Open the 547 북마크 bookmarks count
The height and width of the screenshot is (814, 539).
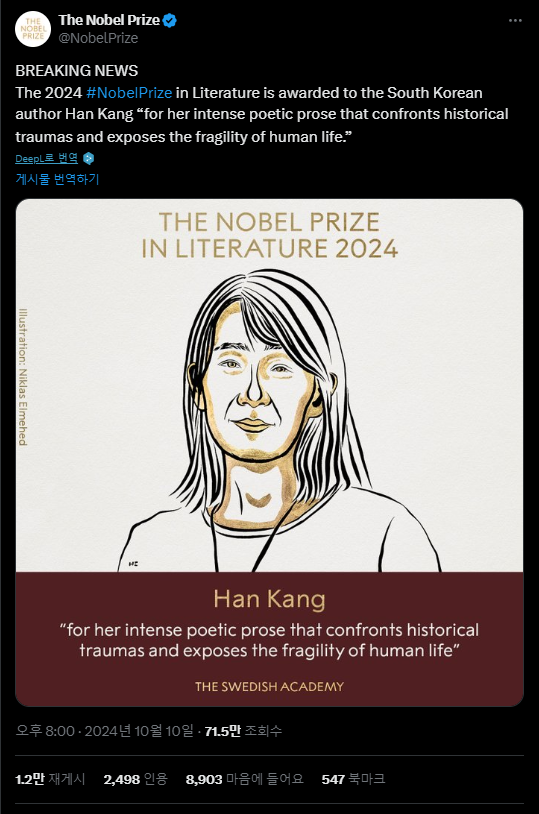point(353,779)
